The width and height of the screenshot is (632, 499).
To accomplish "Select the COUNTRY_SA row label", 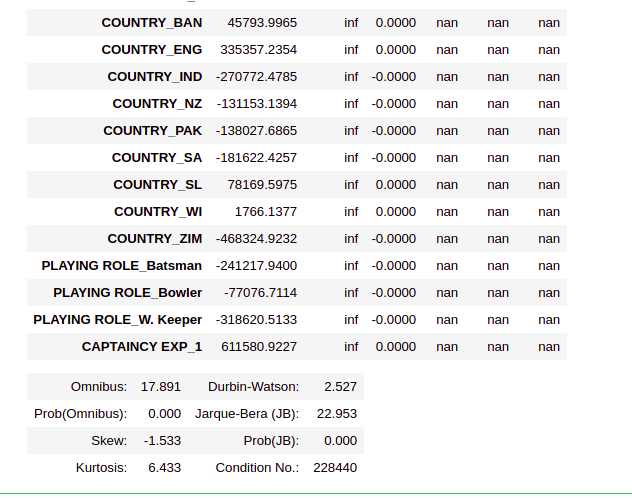I will click(157, 158).
